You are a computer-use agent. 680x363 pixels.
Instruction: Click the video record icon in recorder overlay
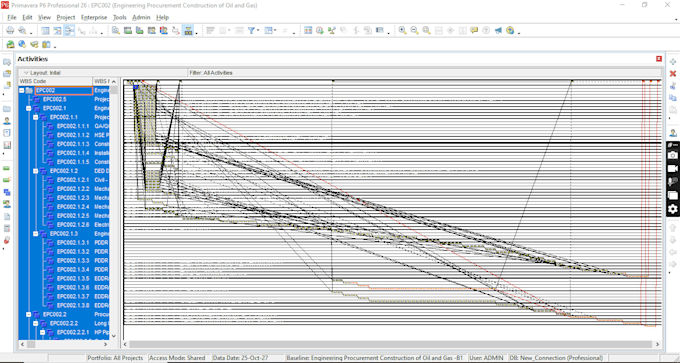[x=673, y=169]
